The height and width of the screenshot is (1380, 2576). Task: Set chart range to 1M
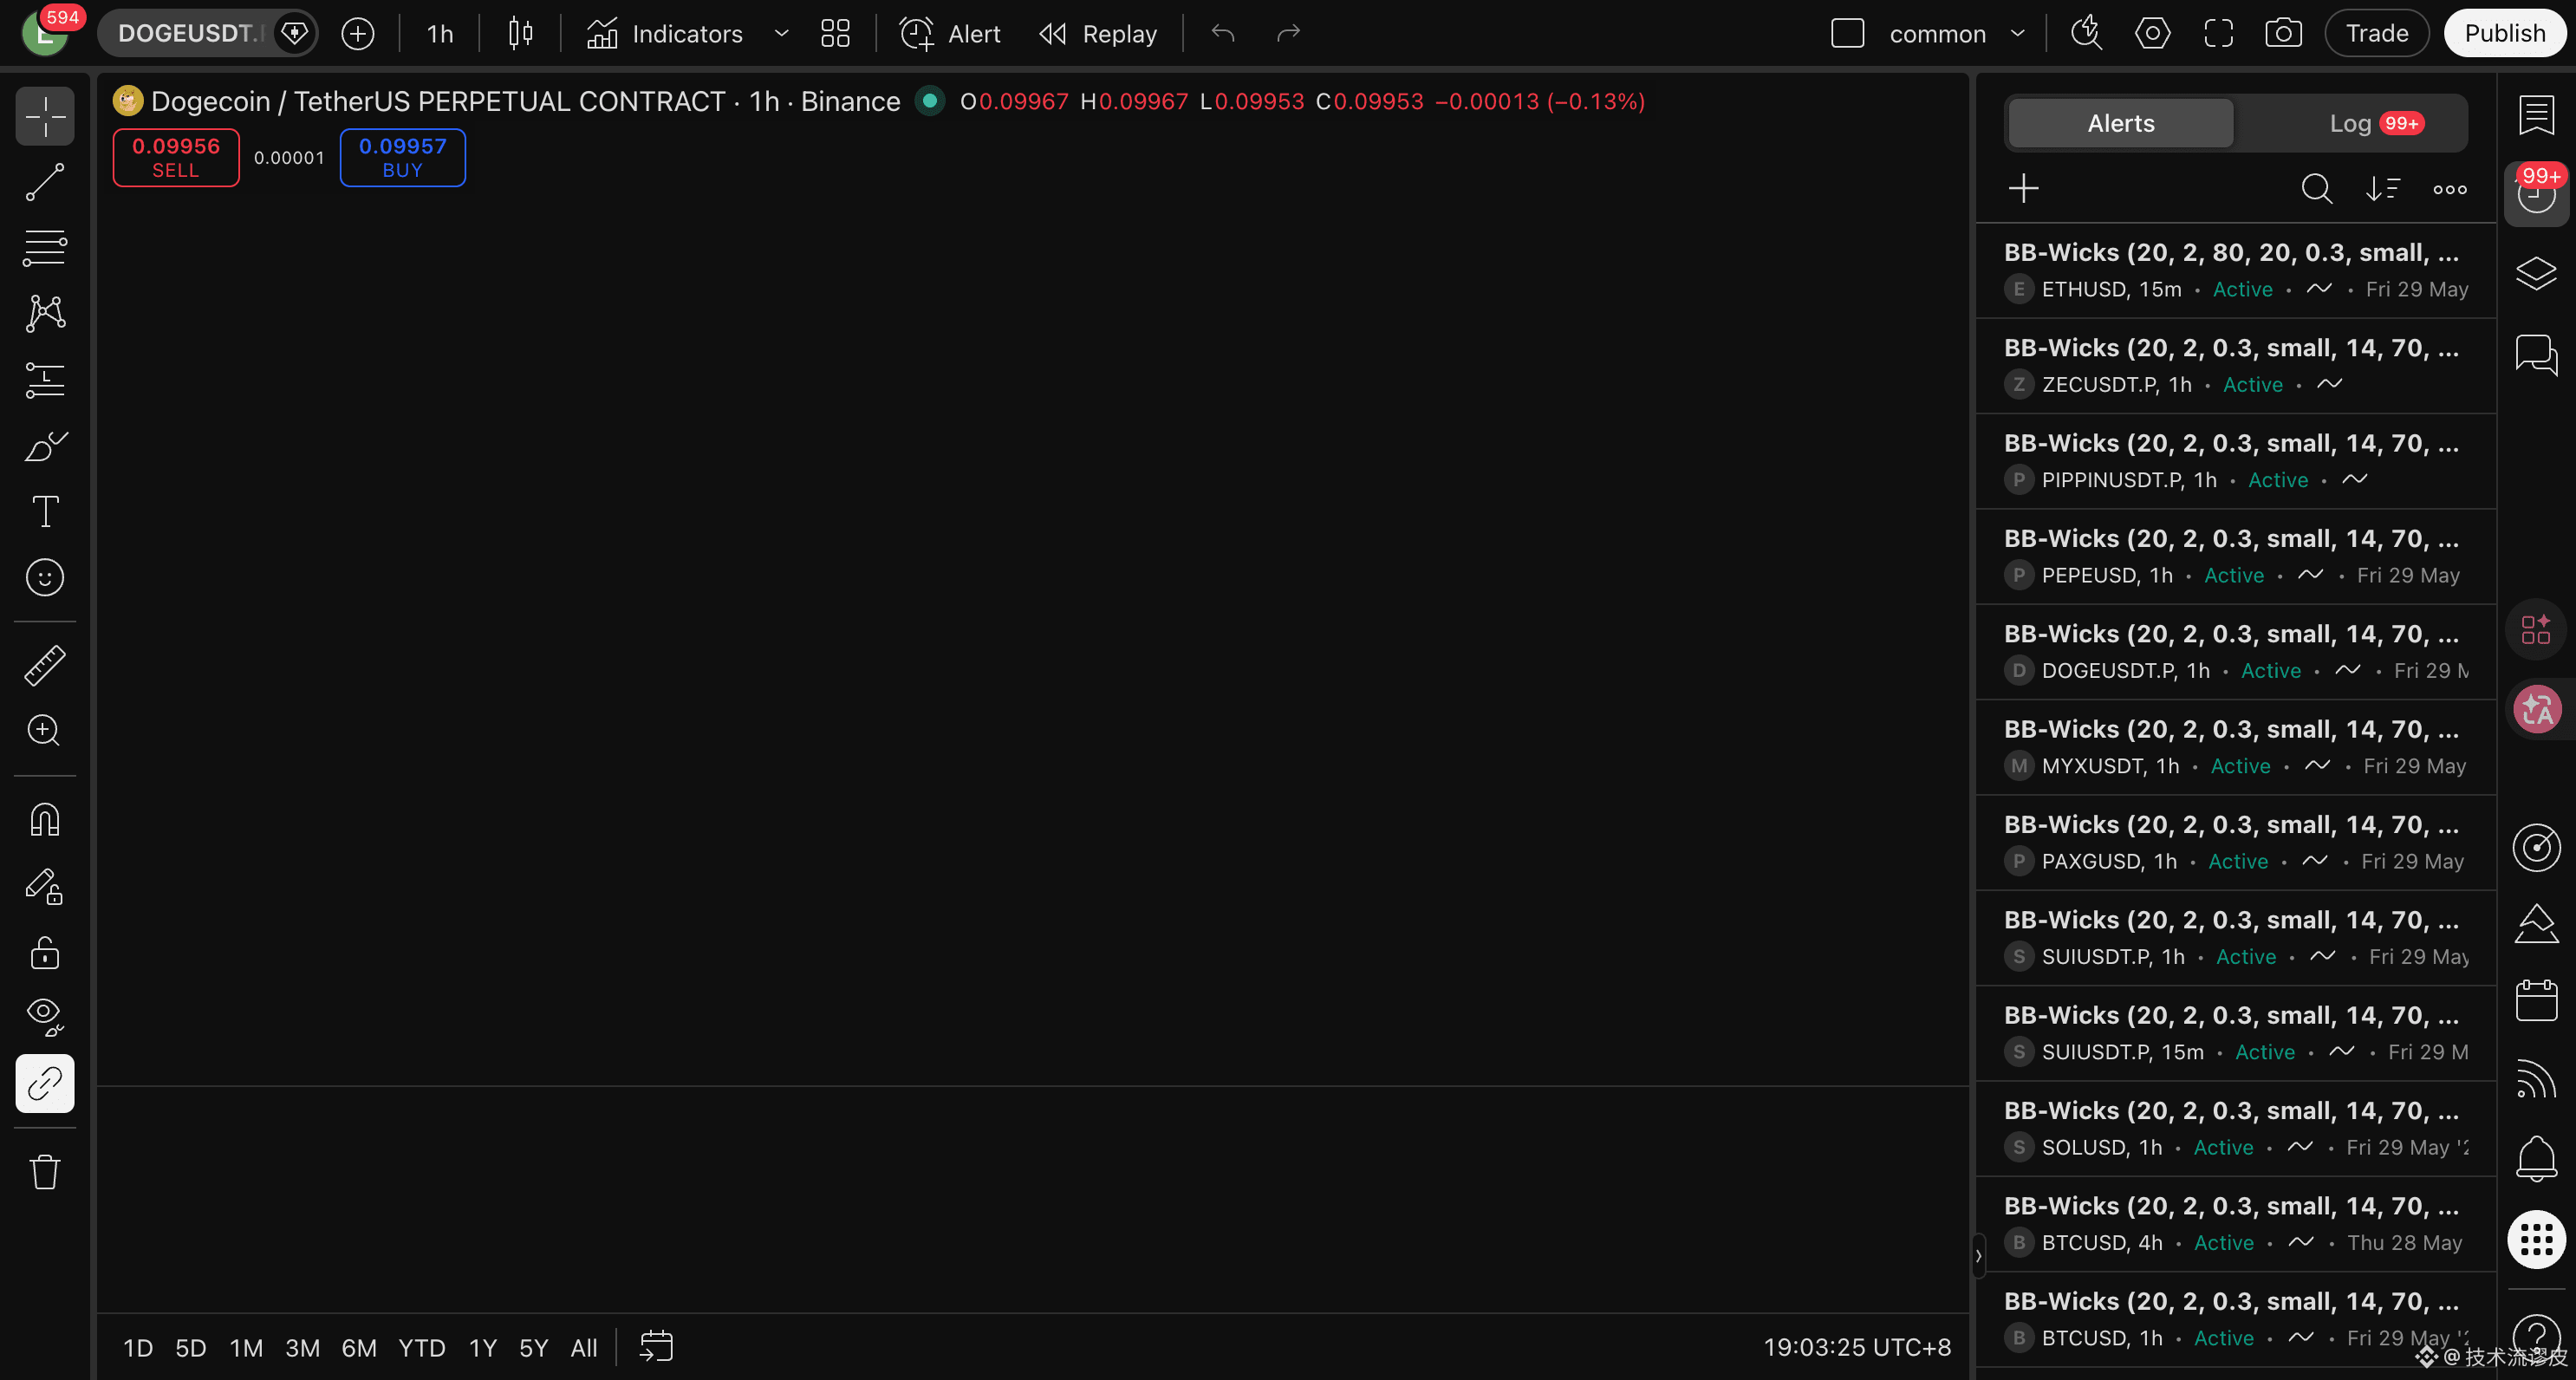pyautogui.click(x=246, y=1348)
